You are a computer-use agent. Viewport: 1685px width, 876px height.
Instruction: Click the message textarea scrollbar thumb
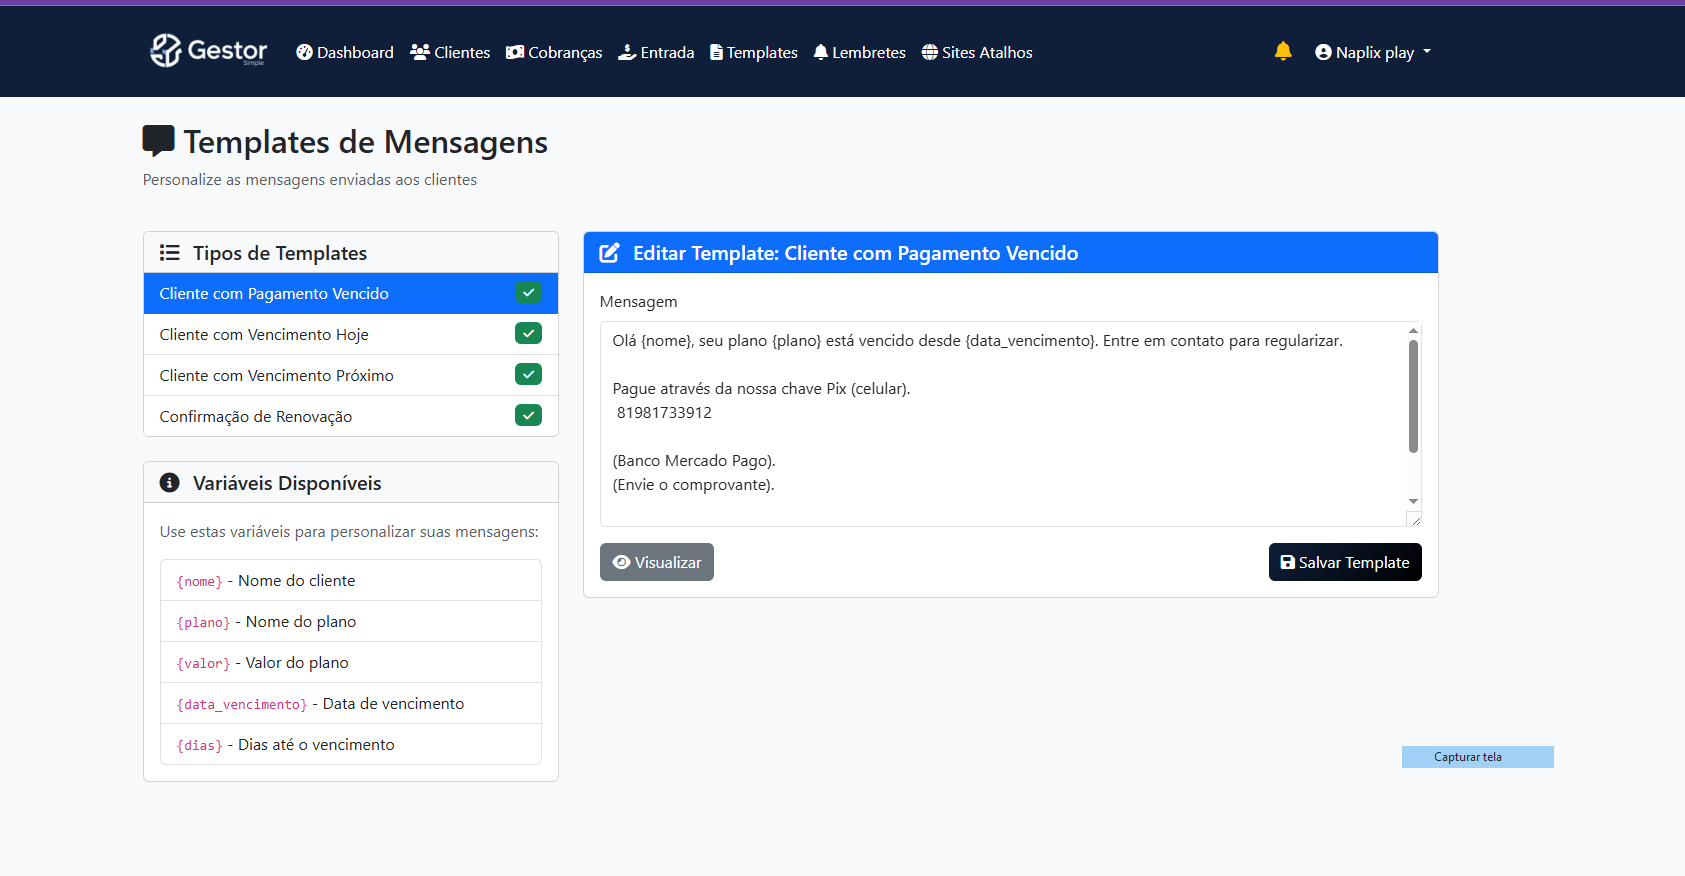point(1413,396)
